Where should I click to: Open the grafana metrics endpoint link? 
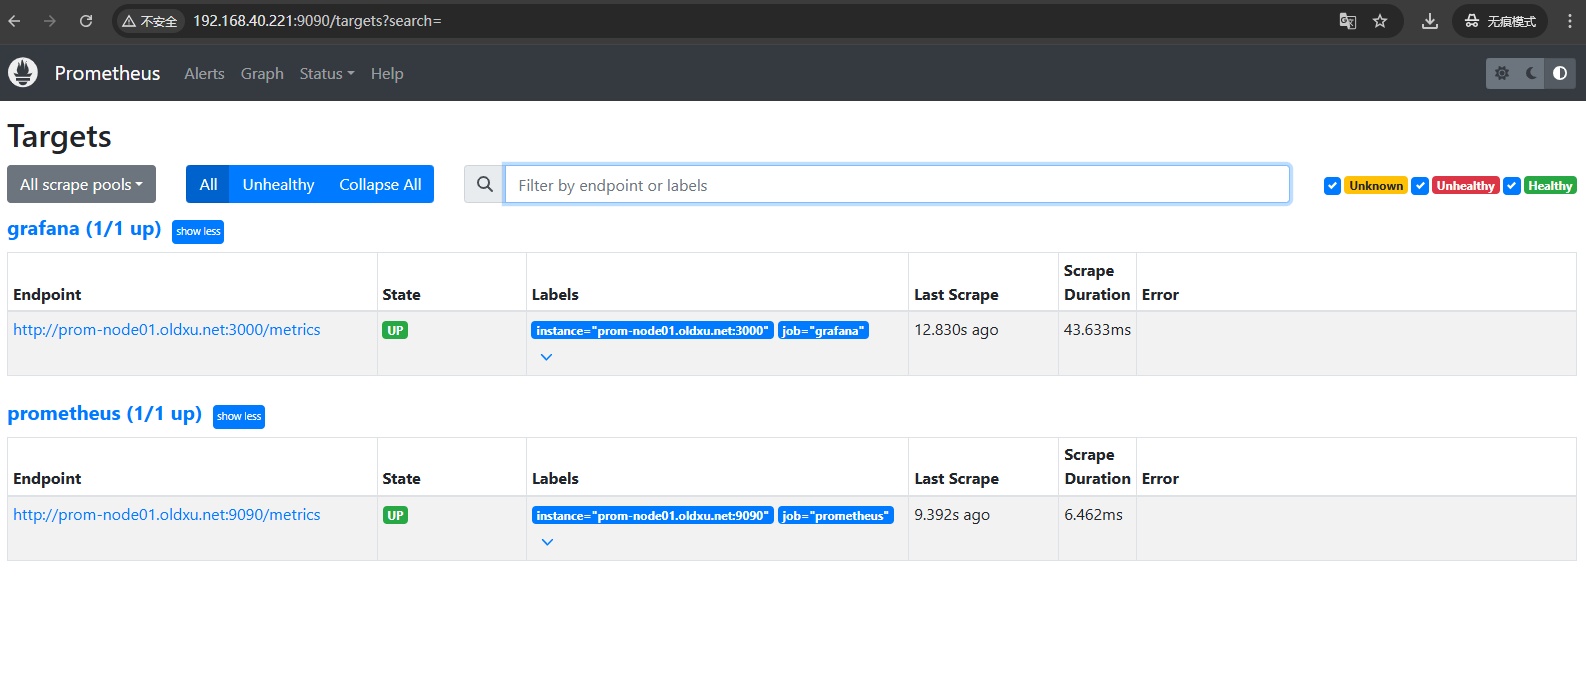click(x=167, y=330)
